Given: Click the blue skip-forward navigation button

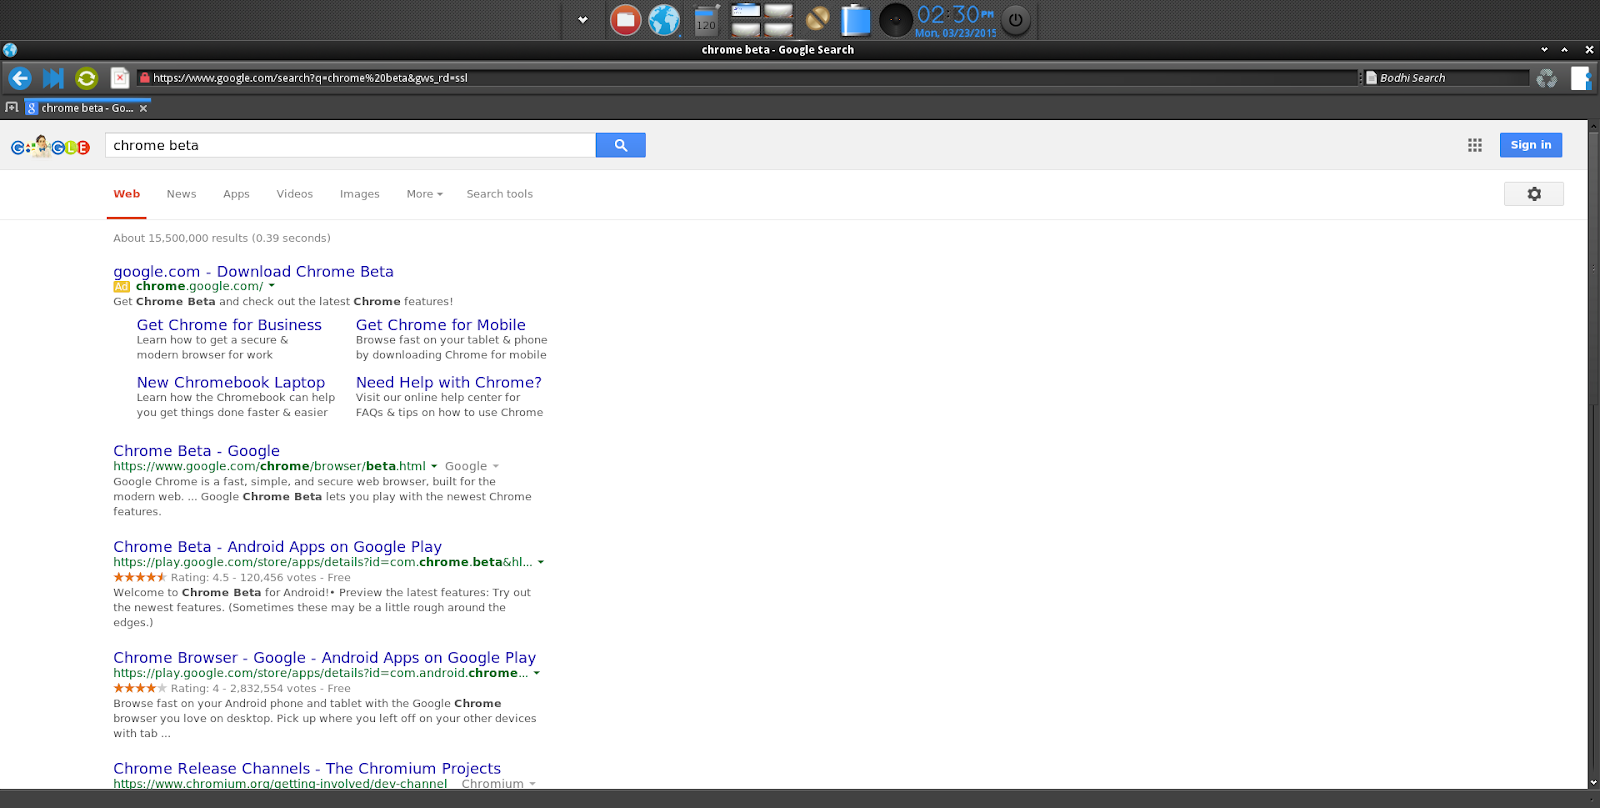Looking at the screenshot, I should (53, 78).
